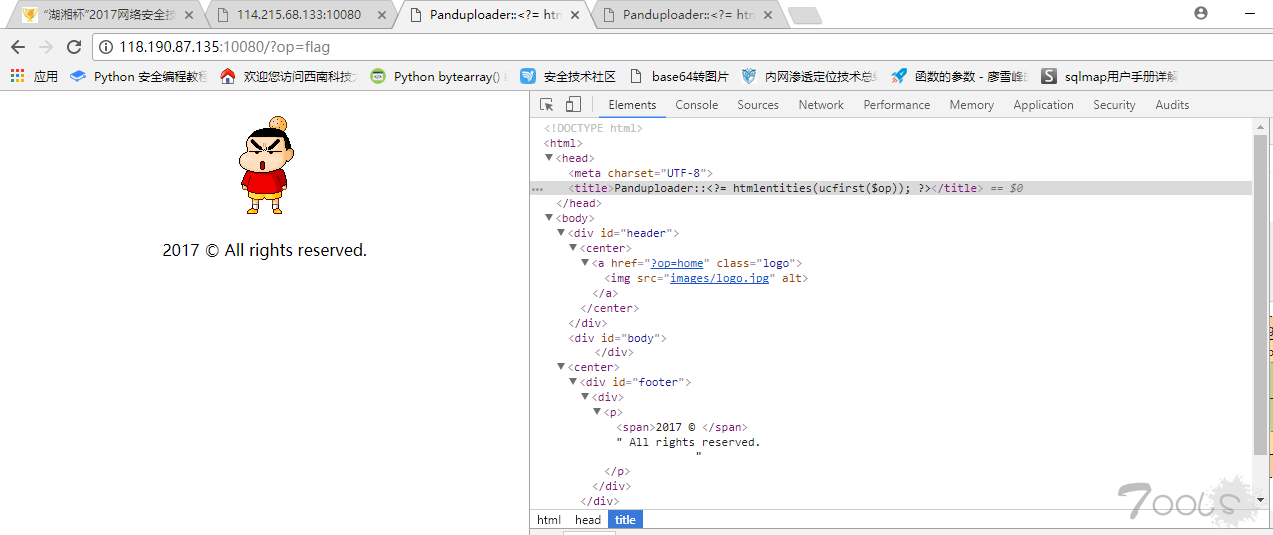Select the html breadcrumb

click(549, 519)
